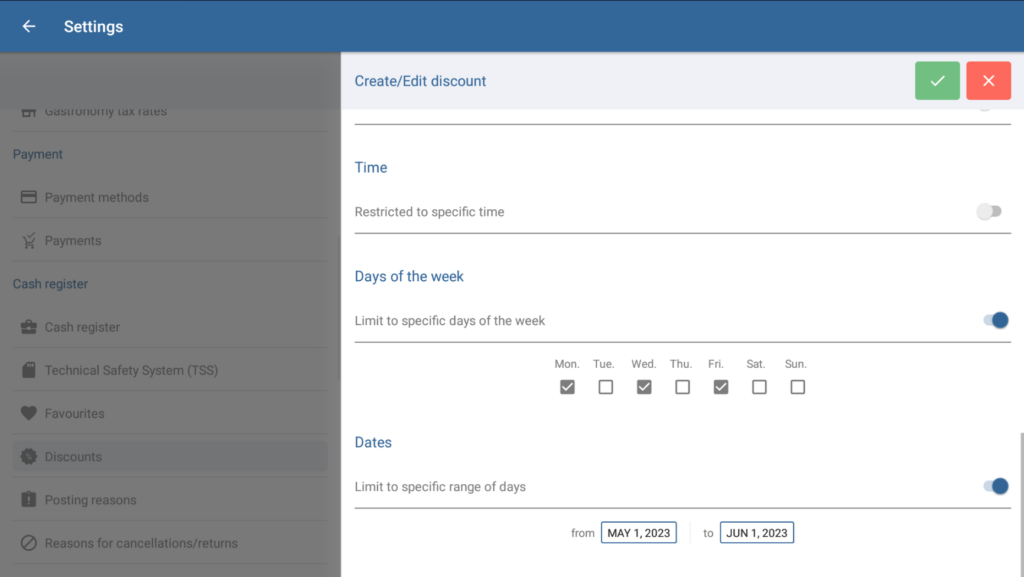Open the from date MAY 1, 2023 picker
The height and width of the screenshot is (577, 1024).
(x=639, y=533)
